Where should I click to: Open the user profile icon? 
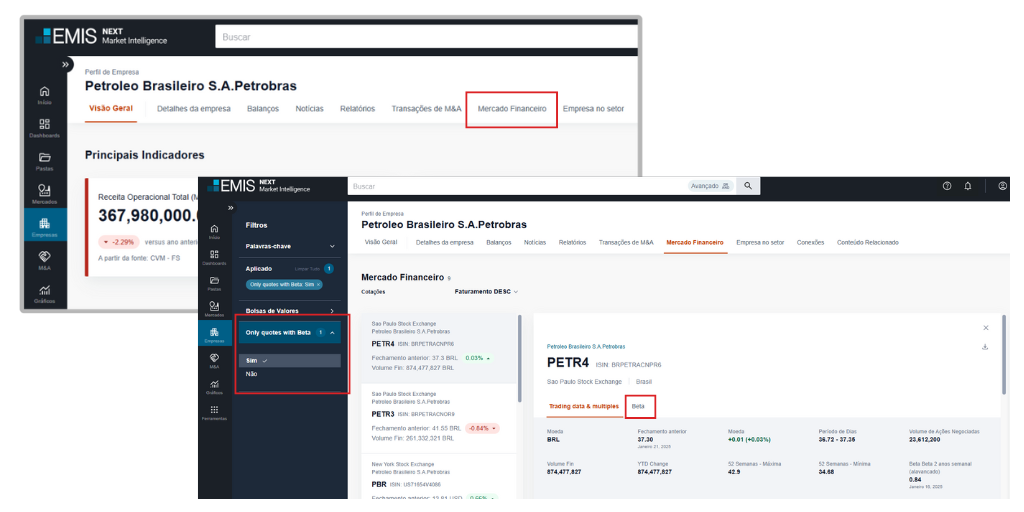1002,186
